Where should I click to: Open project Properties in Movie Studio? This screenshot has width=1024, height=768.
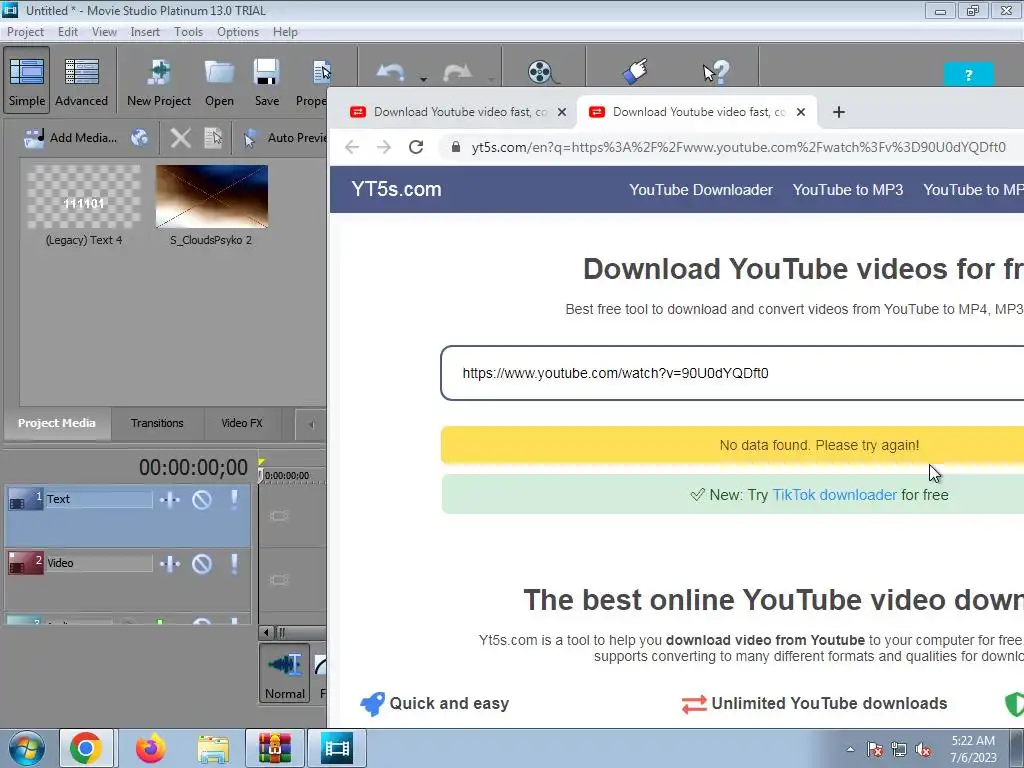(312, 82)
